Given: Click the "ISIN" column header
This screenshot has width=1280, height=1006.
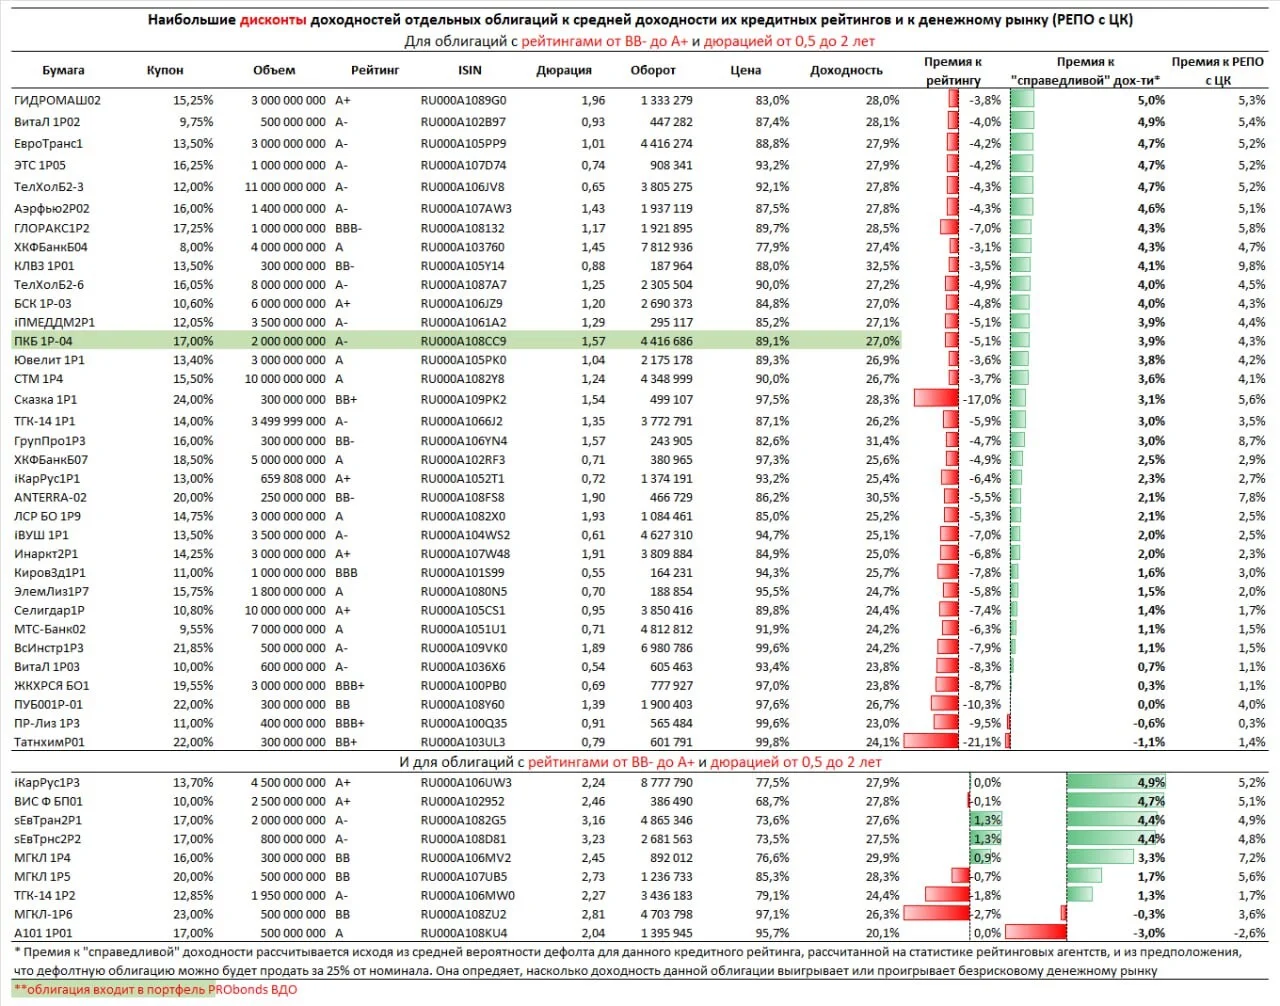Looking at the screenshot, I should click(470, 70).
